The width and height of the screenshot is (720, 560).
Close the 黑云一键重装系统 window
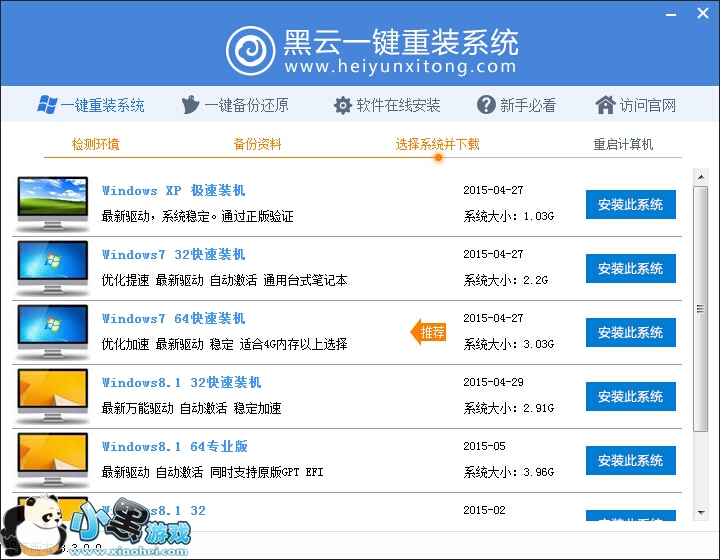coord(703,13)
